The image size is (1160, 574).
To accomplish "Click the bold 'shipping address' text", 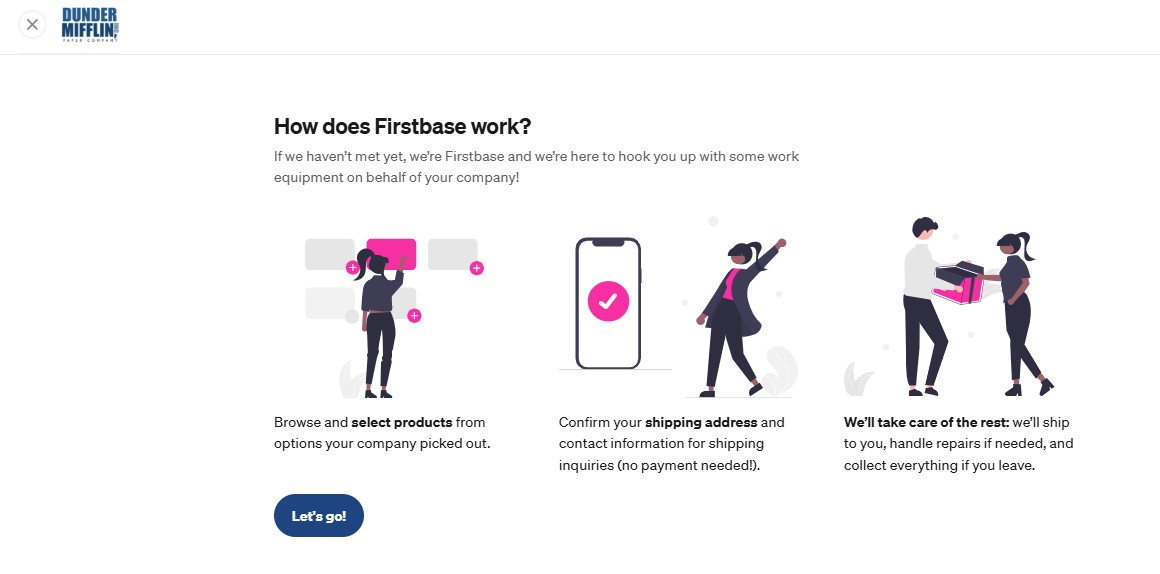I will (x=701, y=422).
